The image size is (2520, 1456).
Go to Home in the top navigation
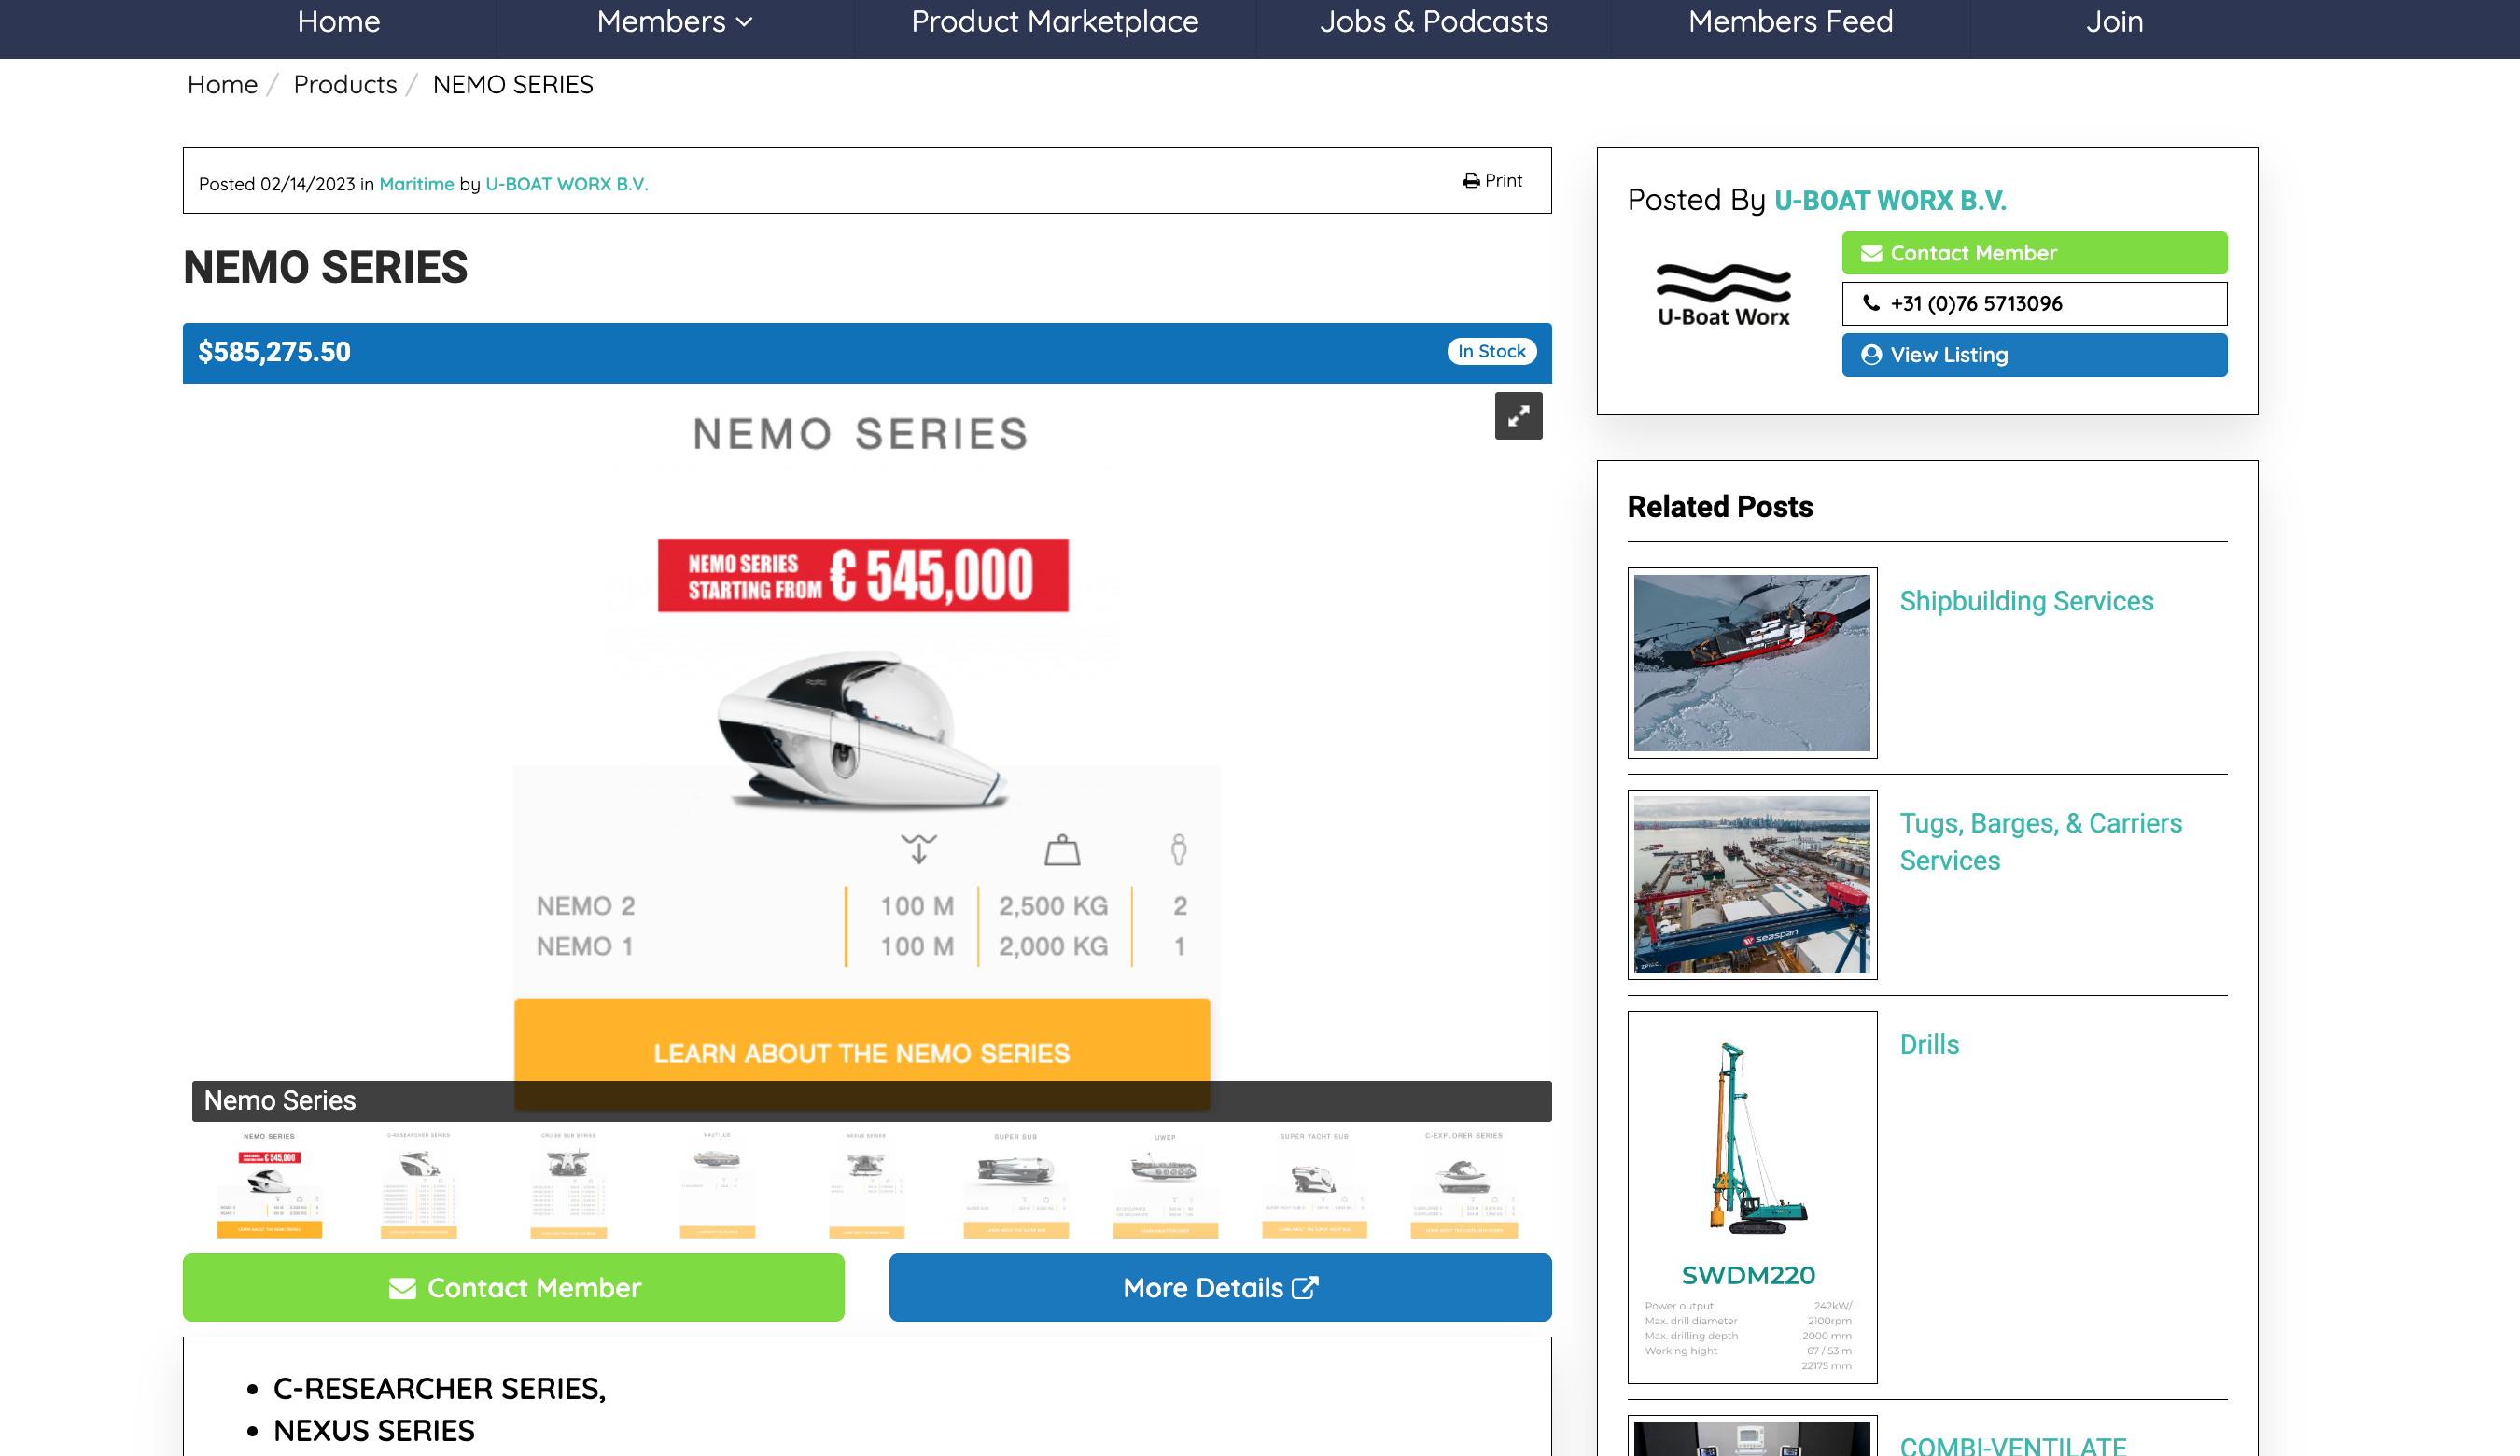coord(338,21)
